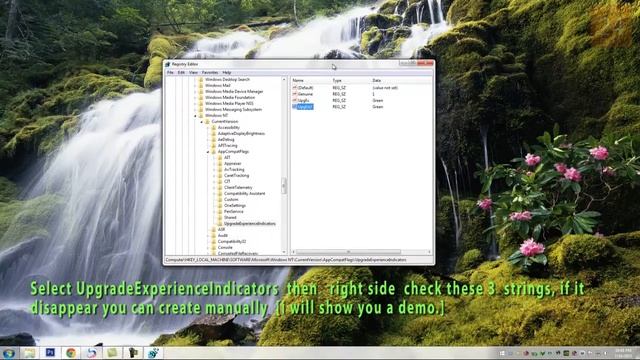Click the APITracing folder icon
This screenshot has width=640, height=360.
(213, 145)
